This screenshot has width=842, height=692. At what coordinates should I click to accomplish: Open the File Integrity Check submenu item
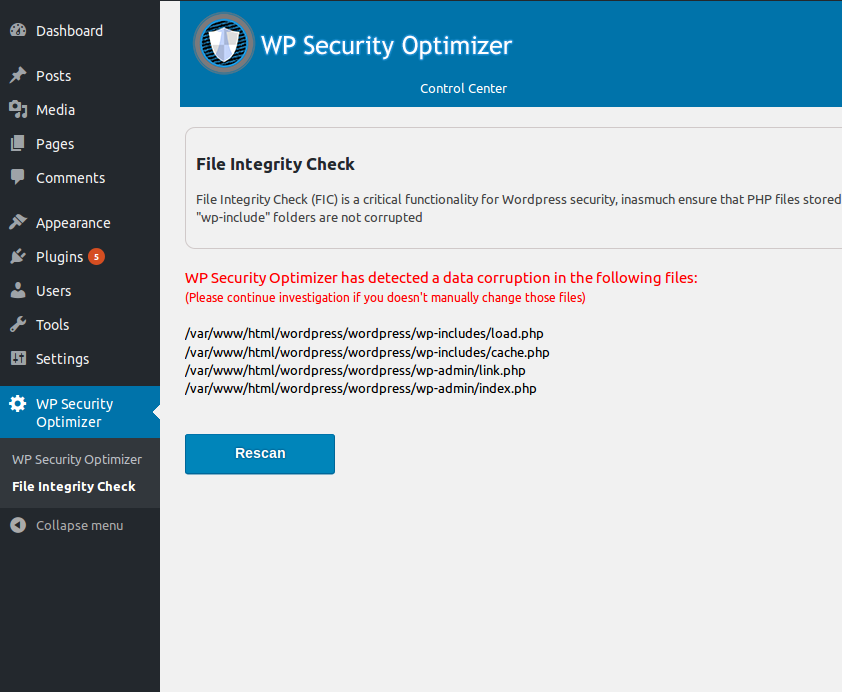(x=74, y=486)
